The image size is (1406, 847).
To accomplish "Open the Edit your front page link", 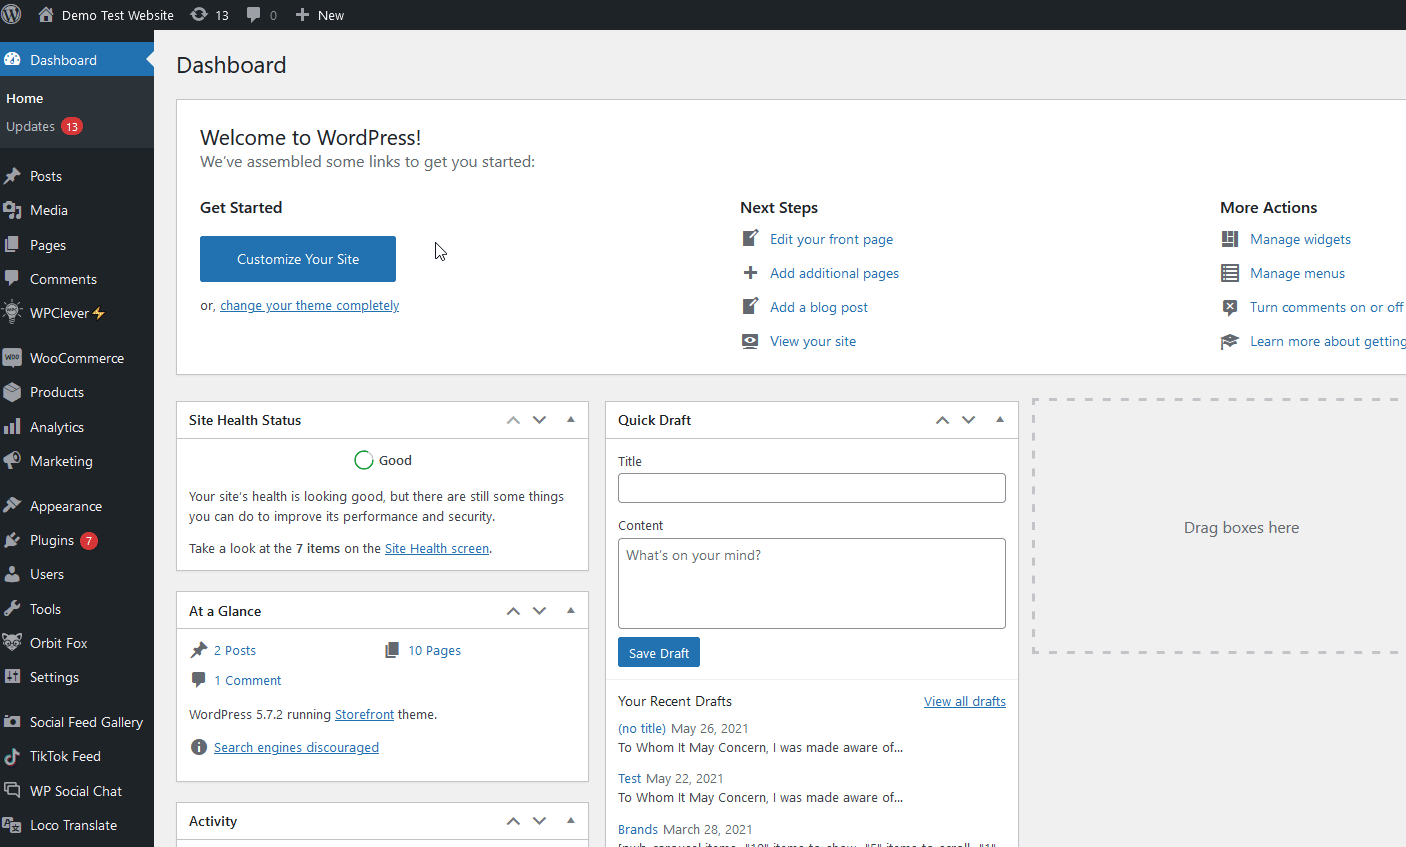I will click(832, 239).
